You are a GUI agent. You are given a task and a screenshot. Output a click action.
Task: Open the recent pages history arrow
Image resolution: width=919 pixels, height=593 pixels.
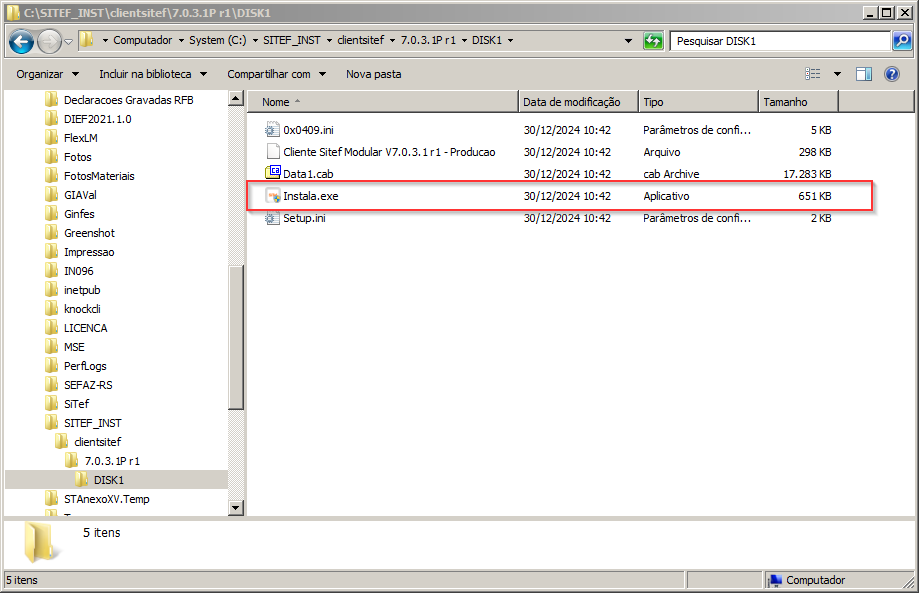(69, 42)
